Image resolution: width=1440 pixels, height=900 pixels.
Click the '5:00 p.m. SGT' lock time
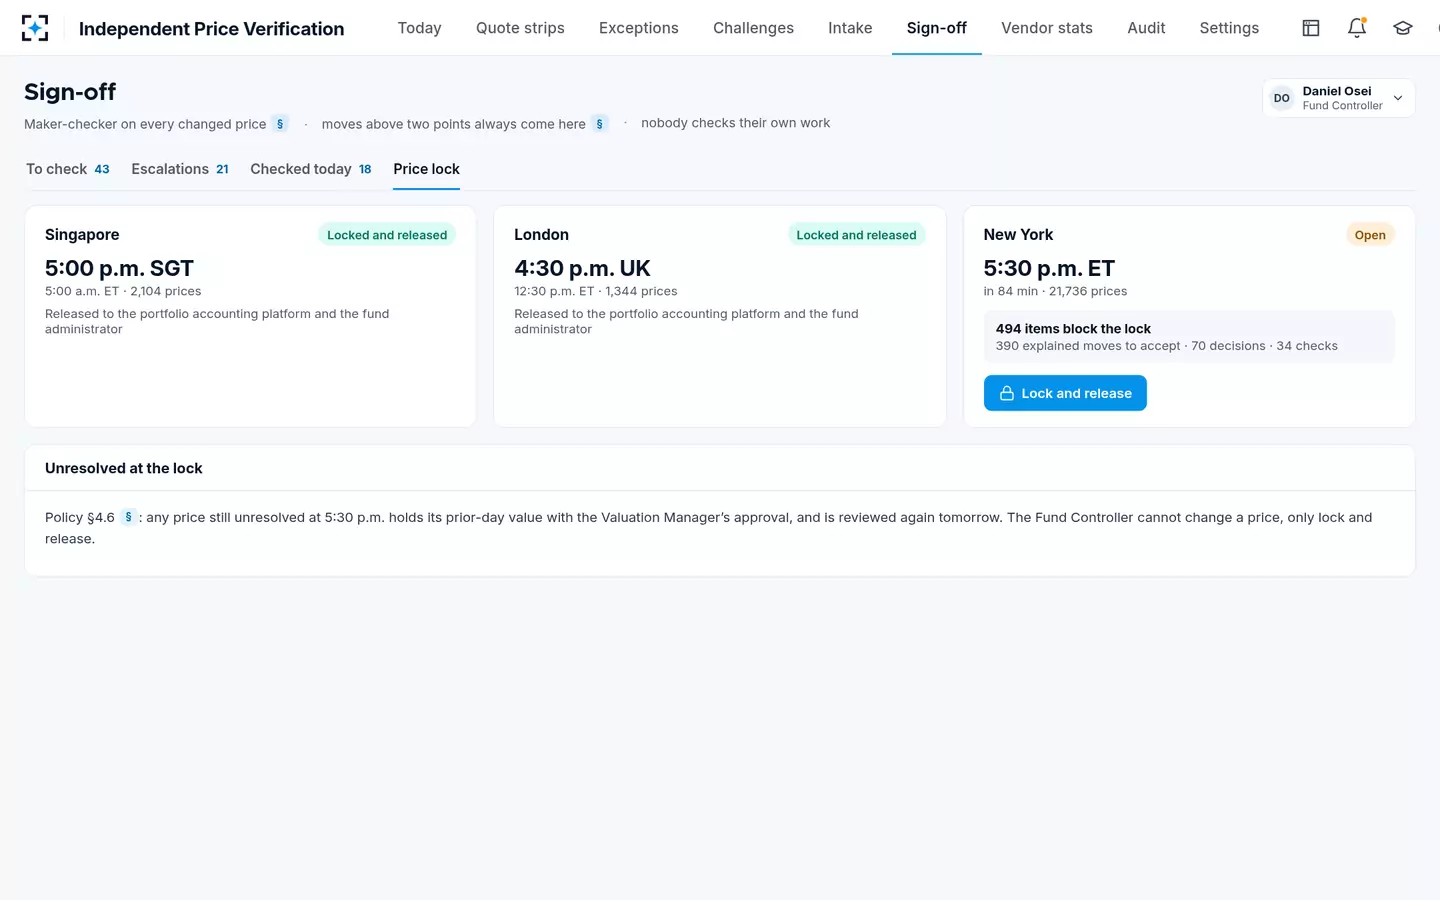[119, 268]
